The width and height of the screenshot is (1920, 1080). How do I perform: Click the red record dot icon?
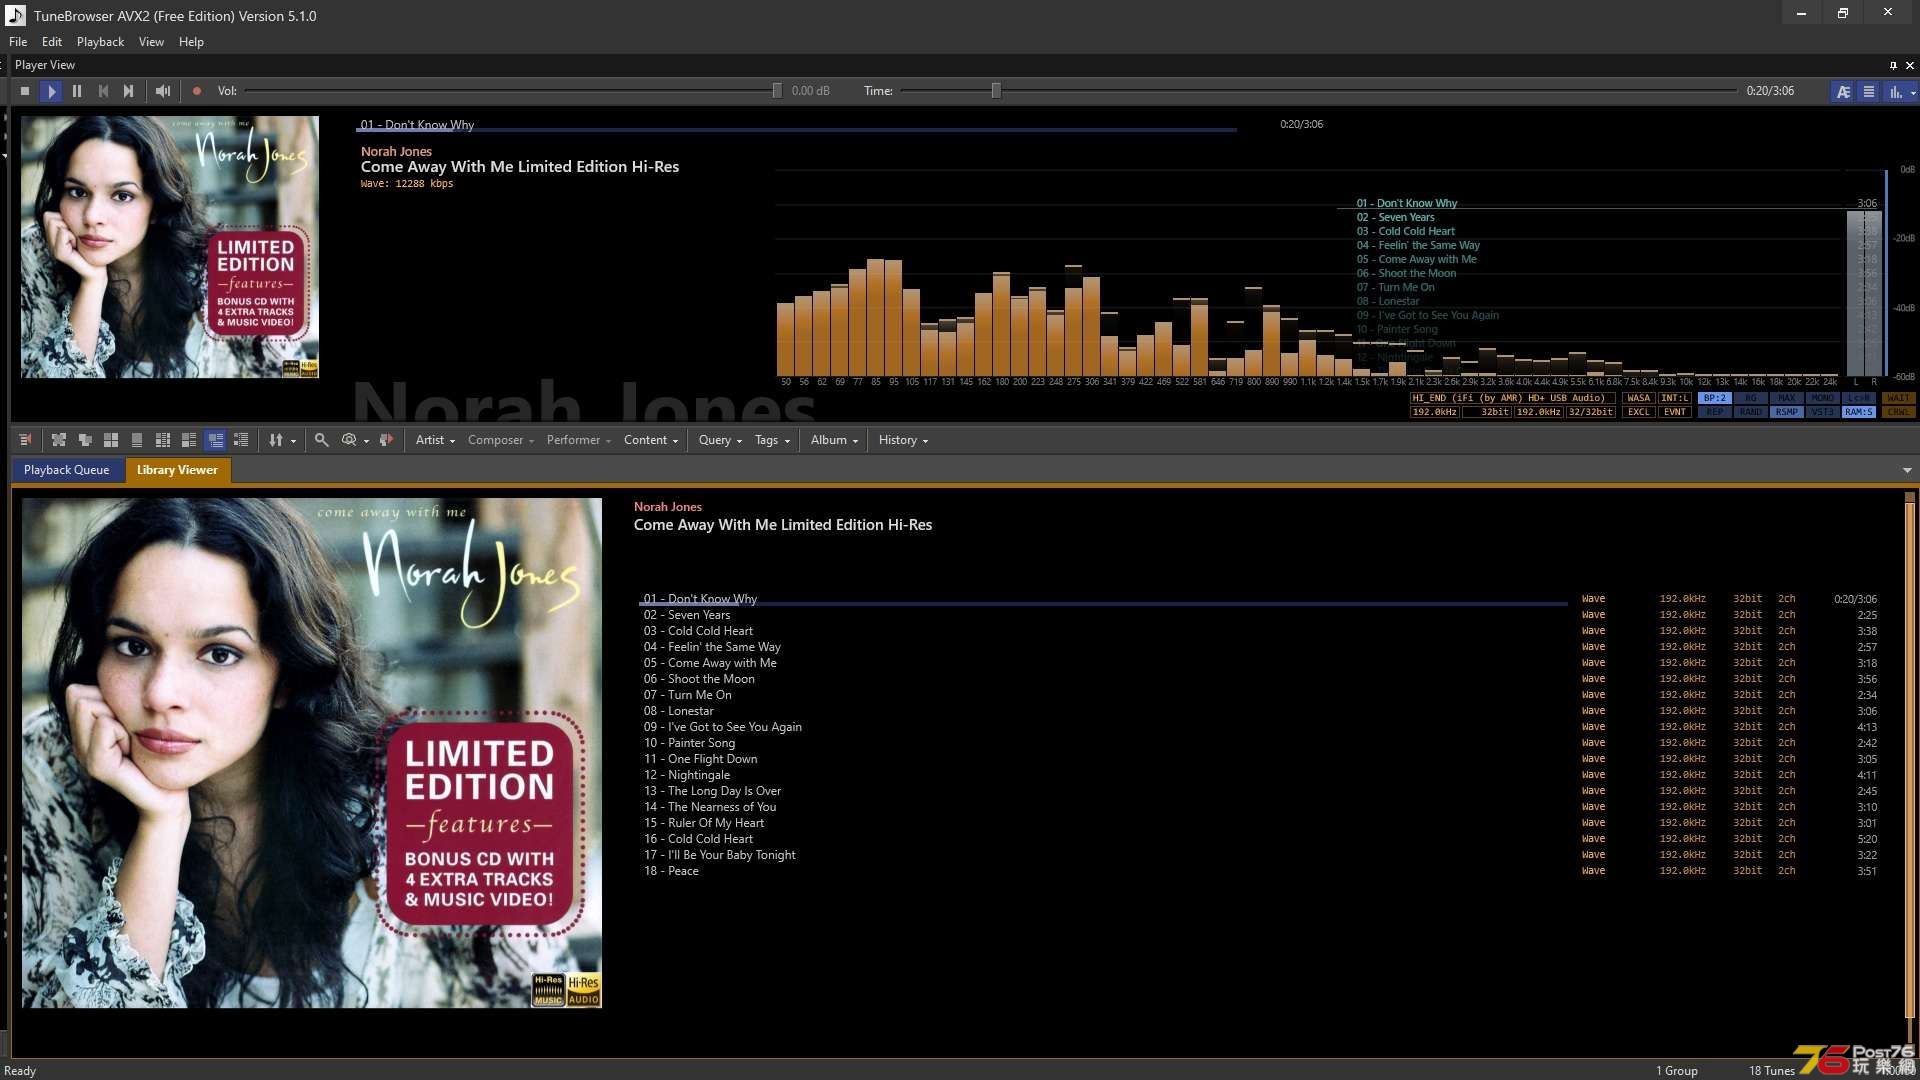[197, 91]
